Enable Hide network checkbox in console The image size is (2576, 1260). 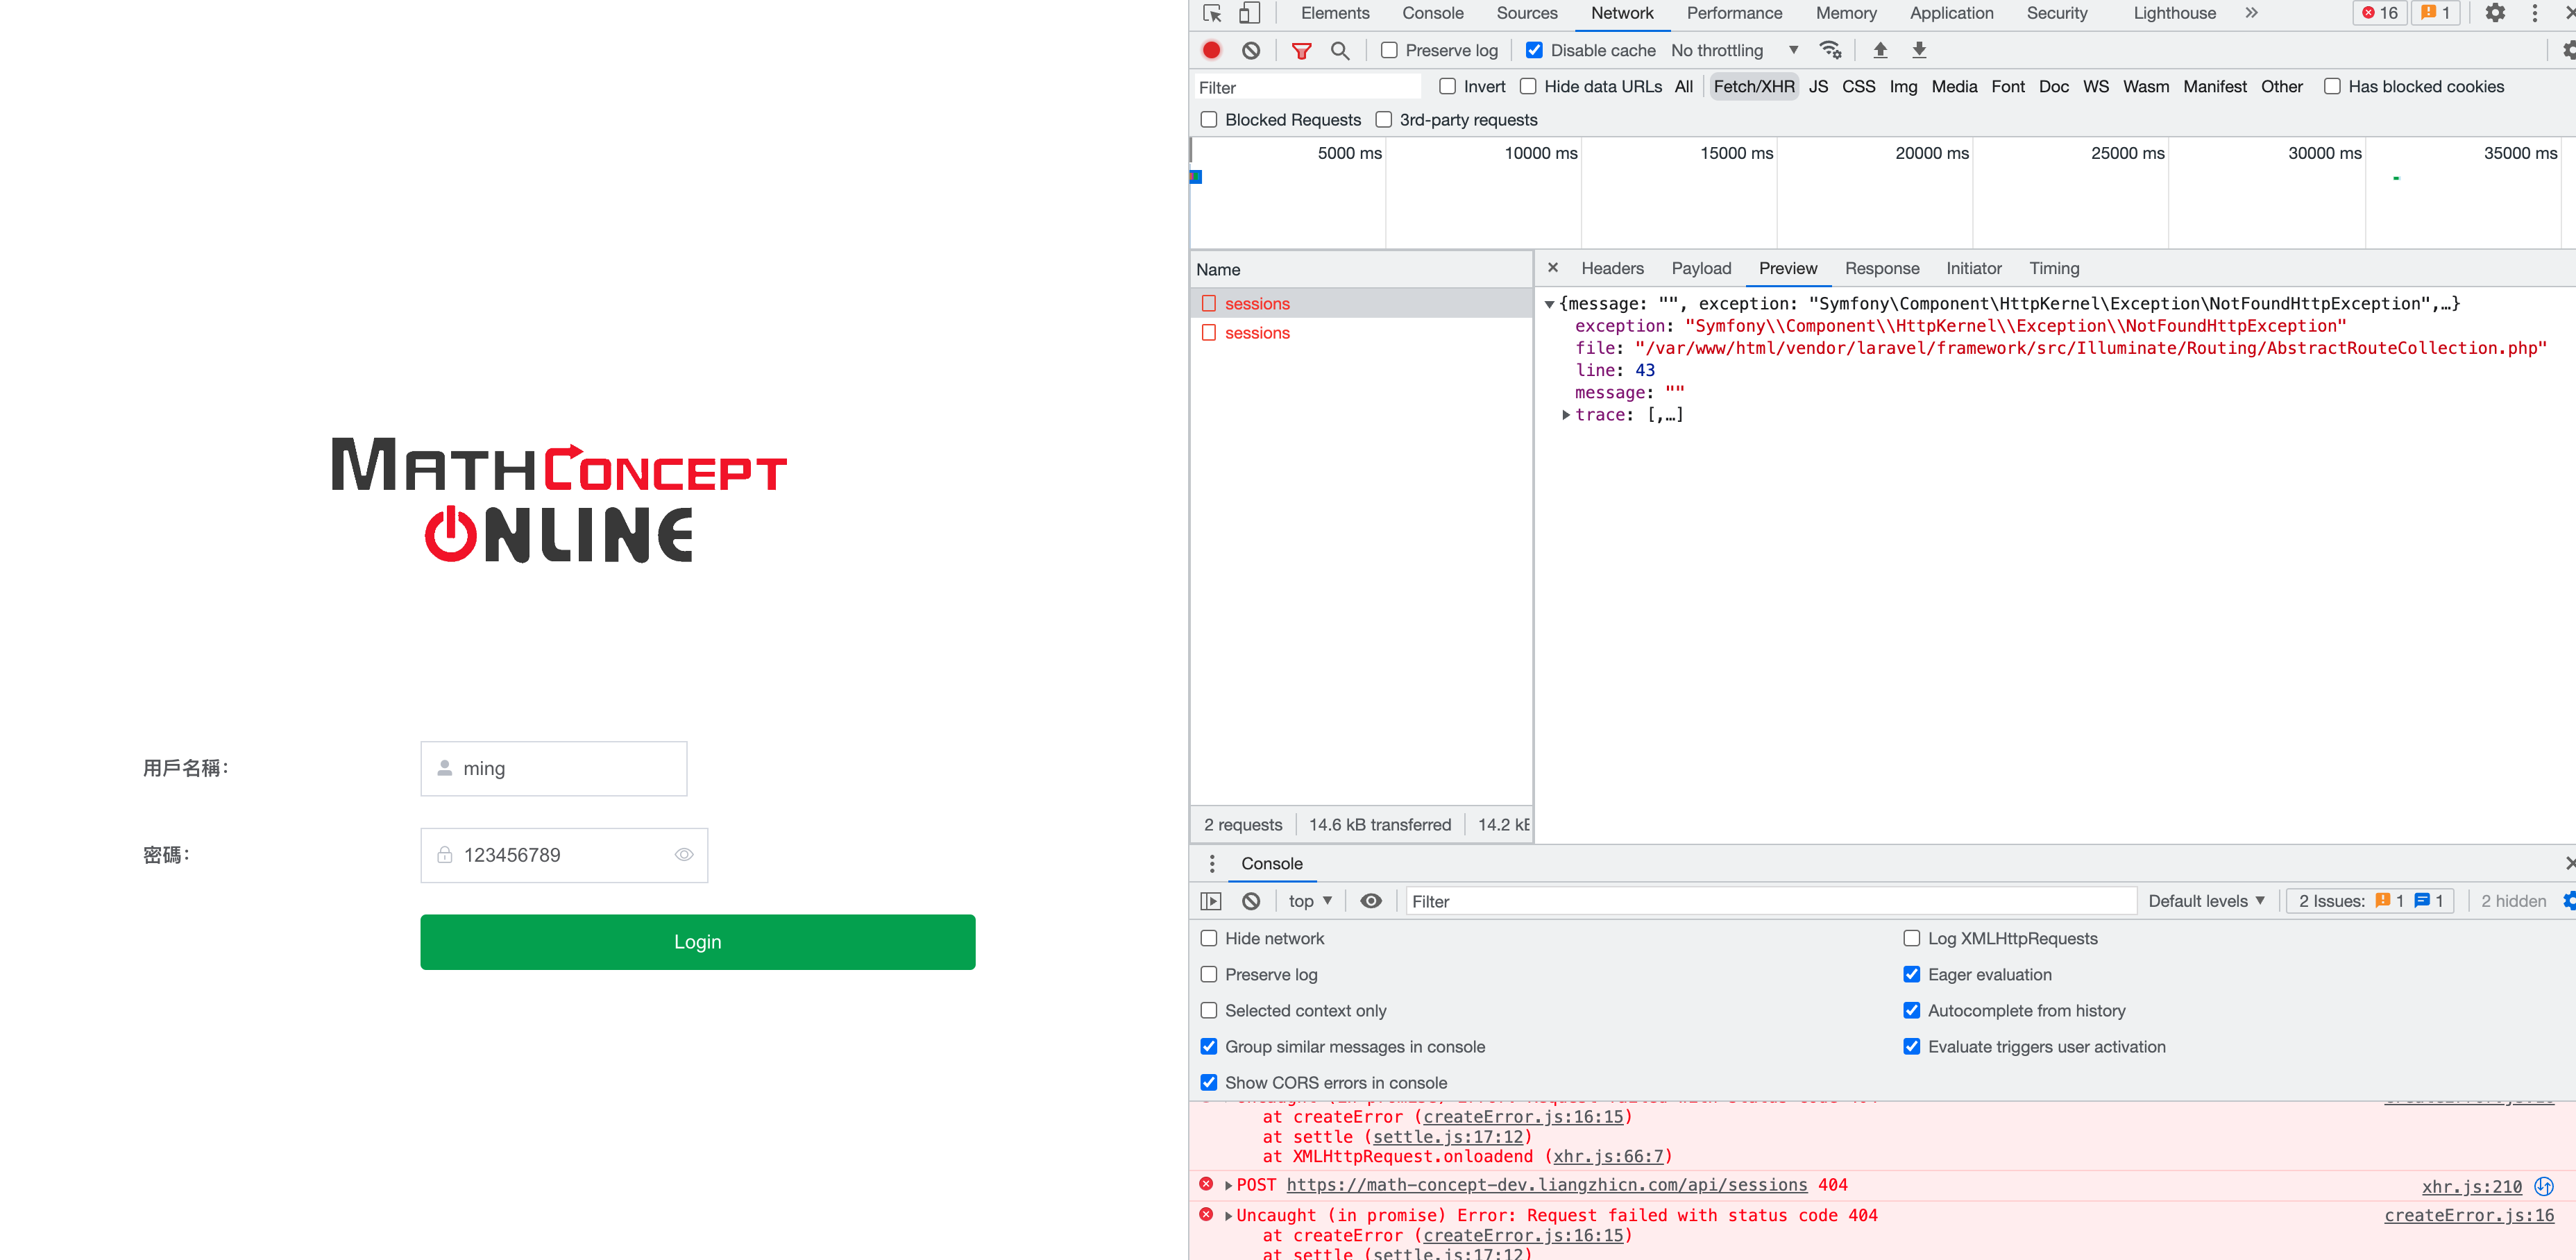click(1209, 938)
